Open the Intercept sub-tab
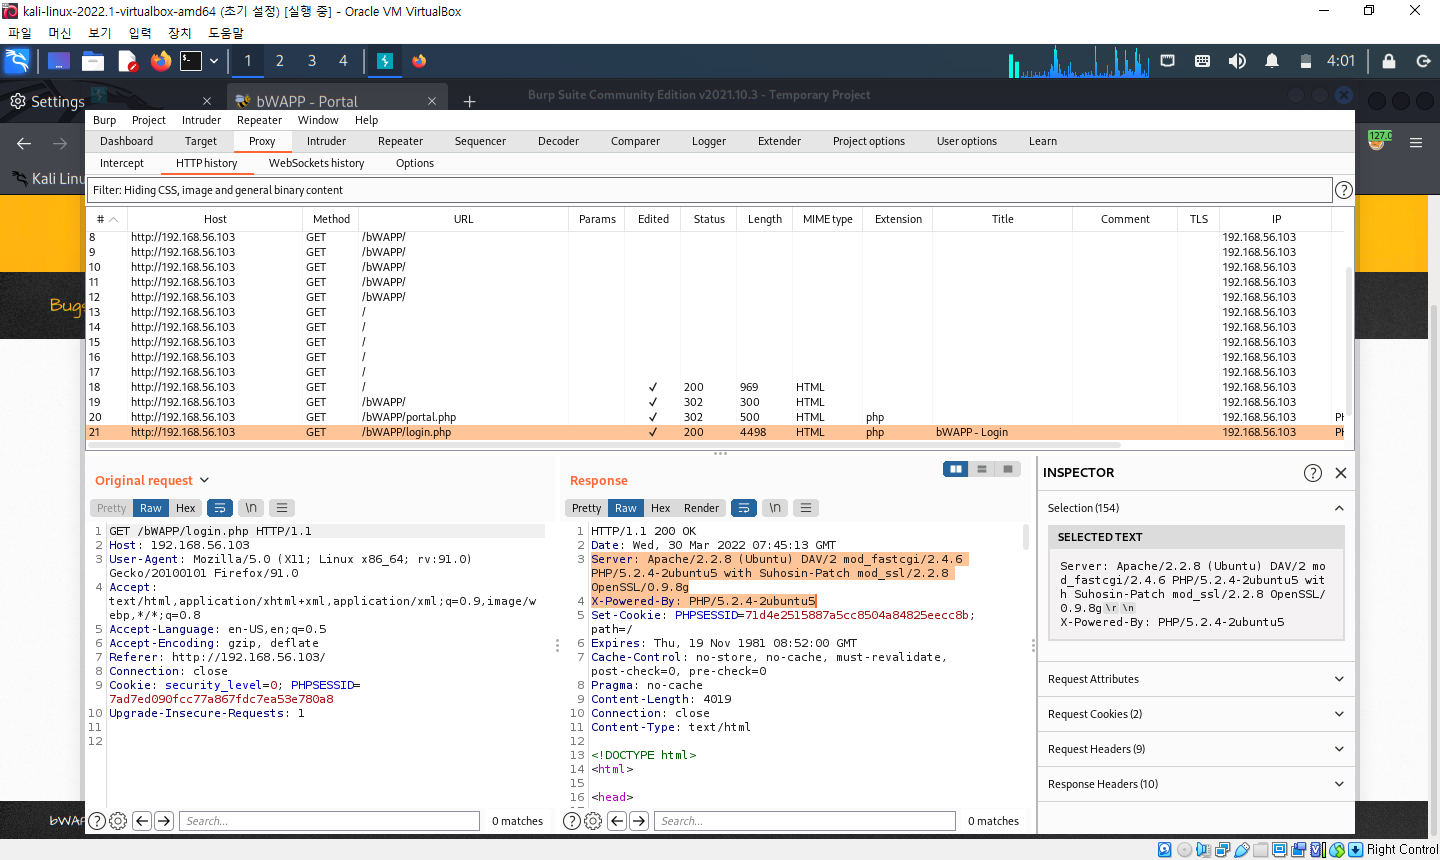1440x860 pixels. point(122,163)
